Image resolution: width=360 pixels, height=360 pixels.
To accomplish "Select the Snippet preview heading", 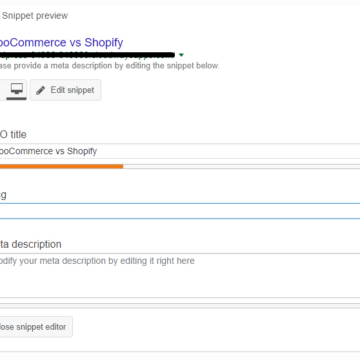I will [35, 16].
